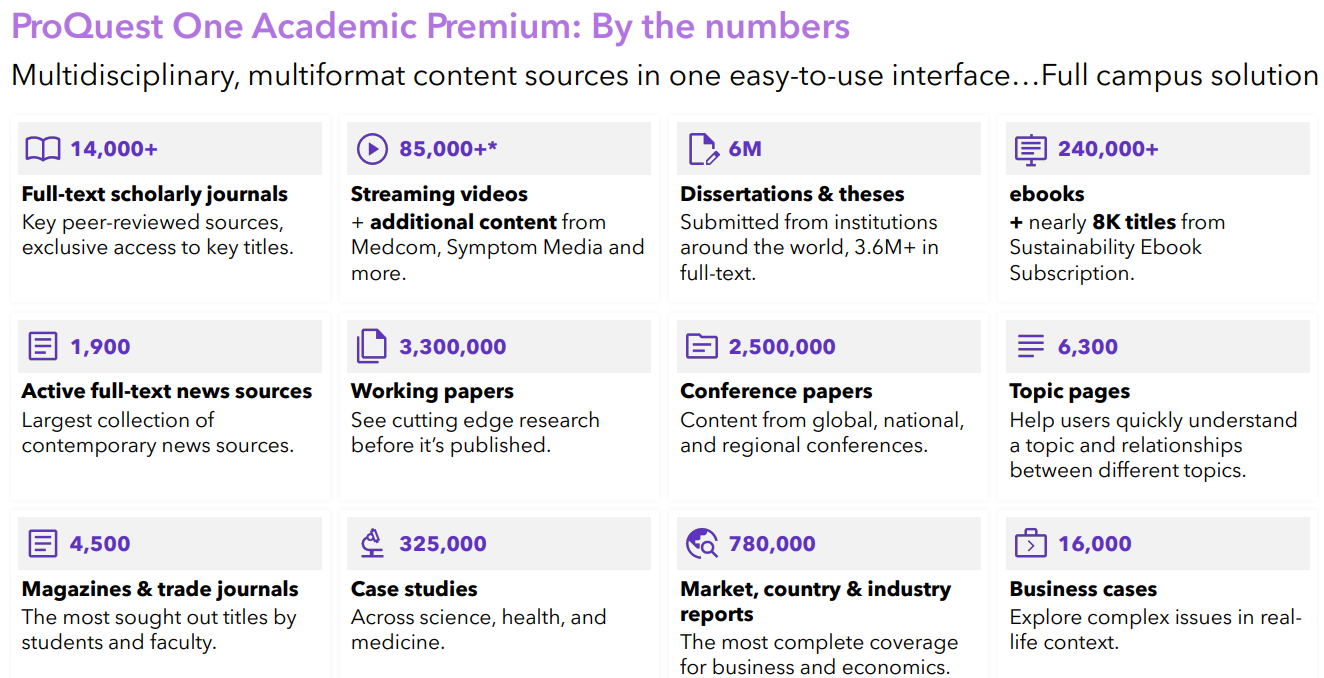This screenshot has width=1324, height=678.
Task: Click the news document icon beside 1,900
Action: point(43,347)
